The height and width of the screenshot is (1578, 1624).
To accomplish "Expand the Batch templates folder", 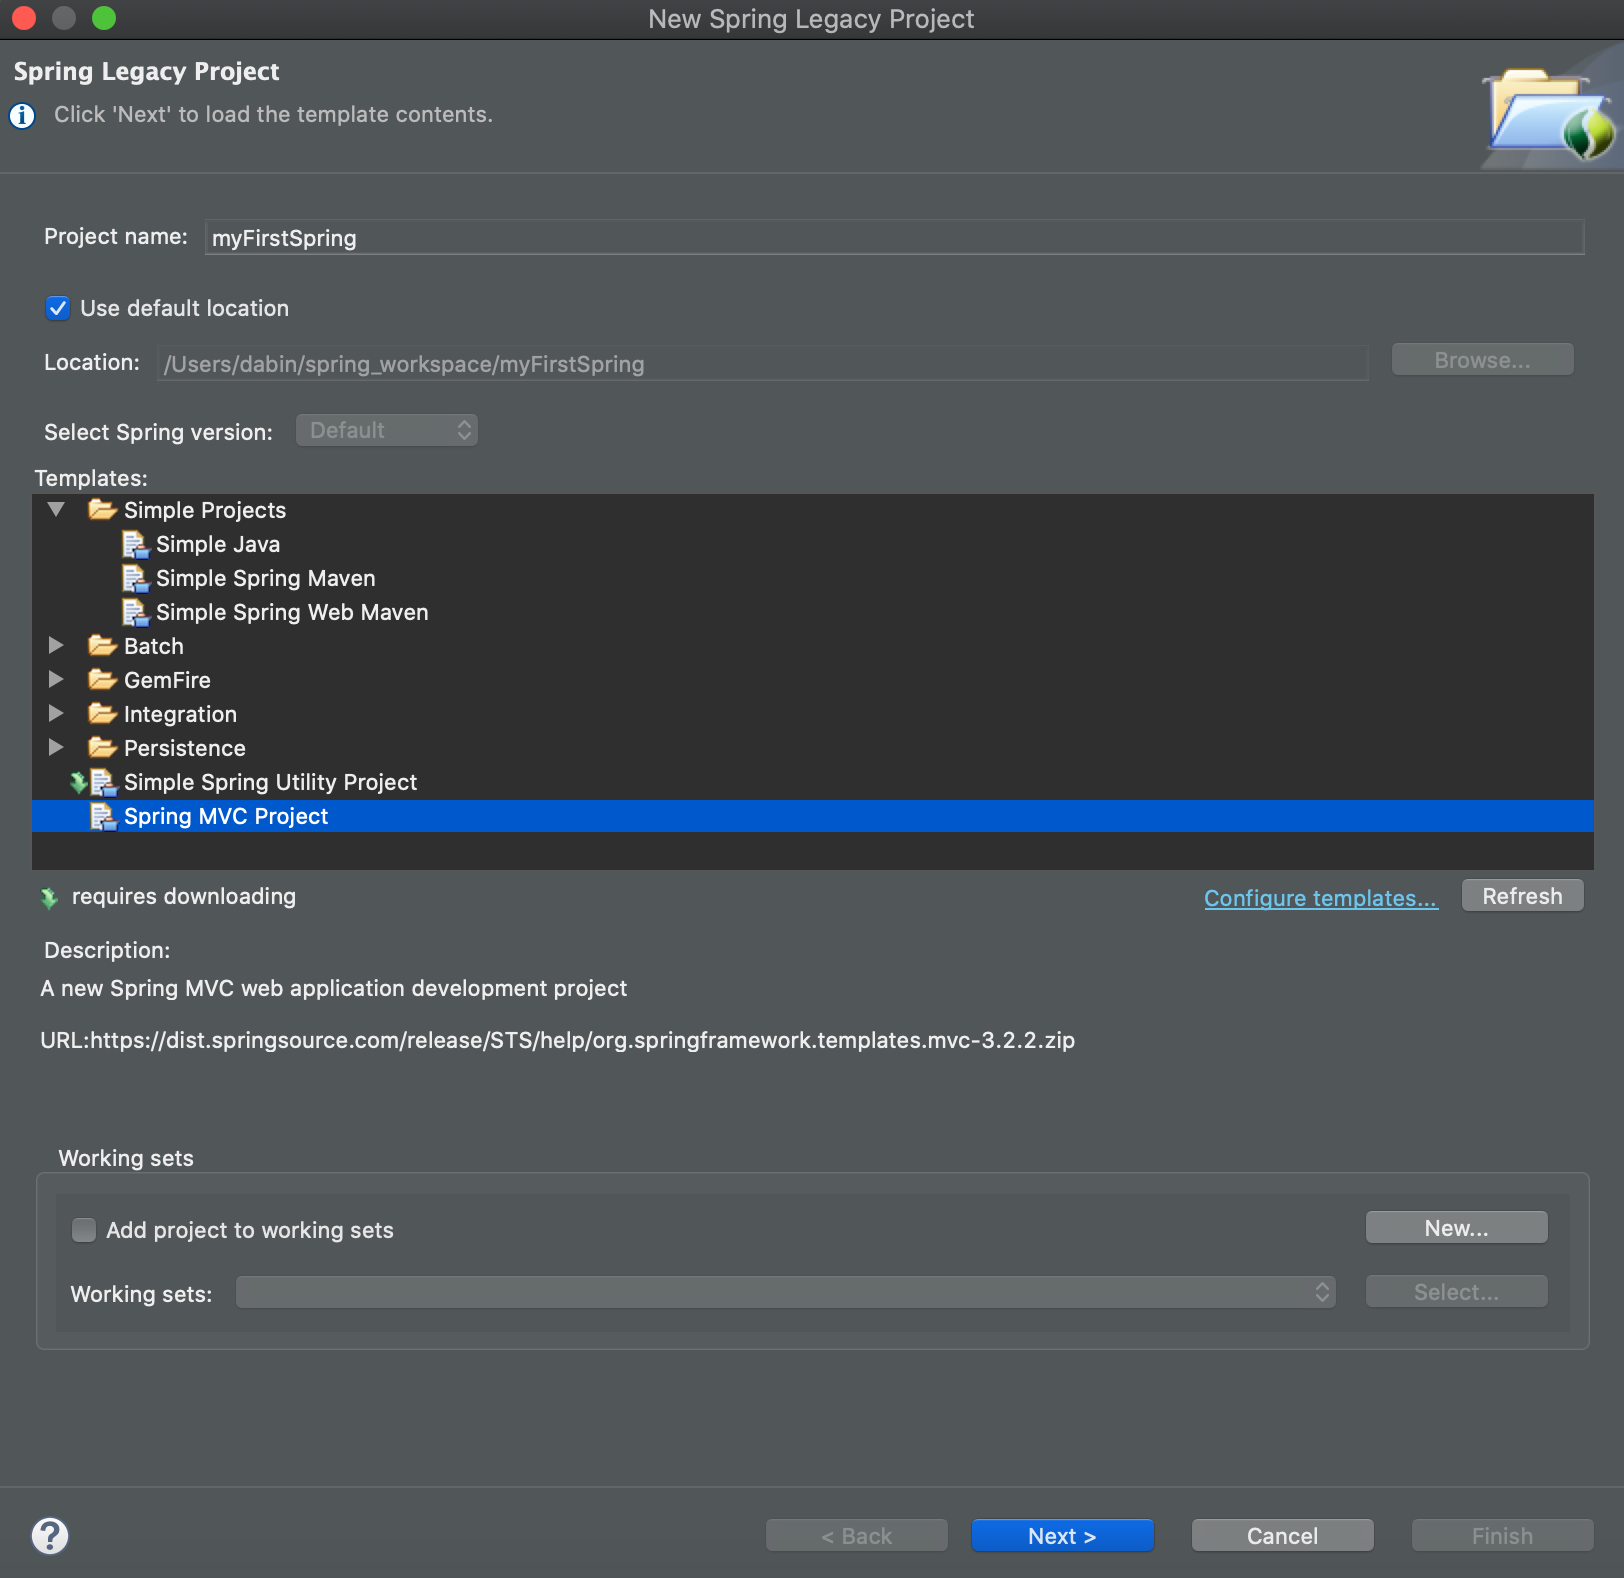I will tap(57, 646).
